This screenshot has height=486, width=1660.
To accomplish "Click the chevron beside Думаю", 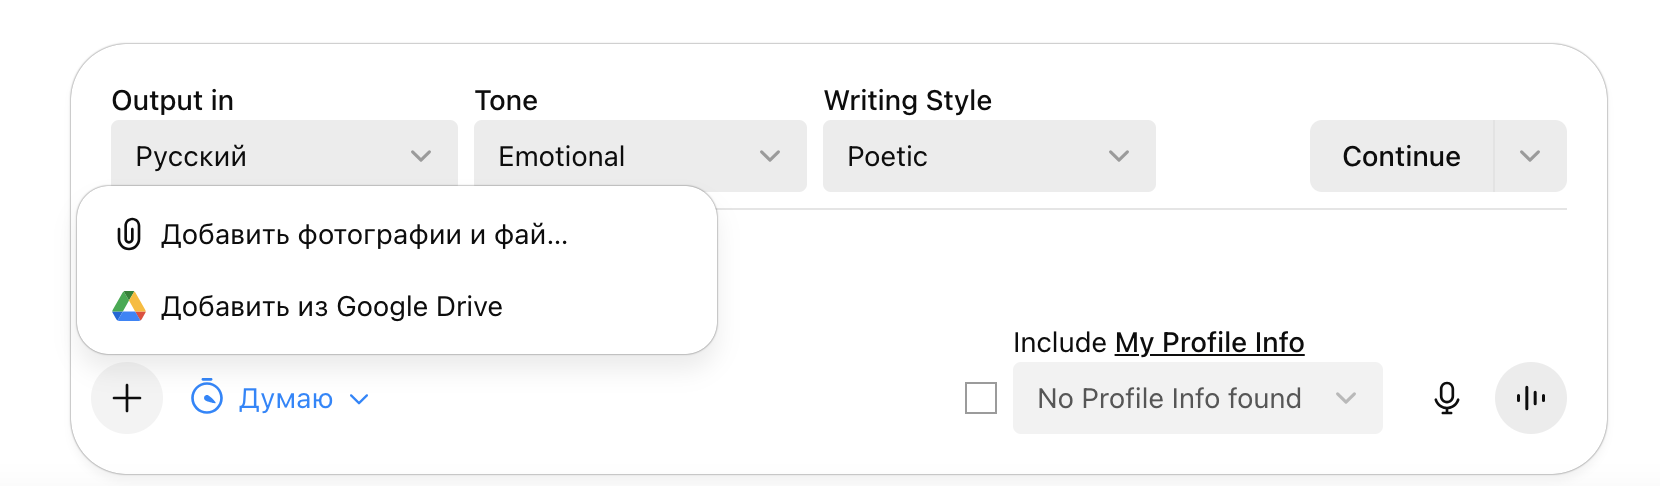I will pos(359,399).
